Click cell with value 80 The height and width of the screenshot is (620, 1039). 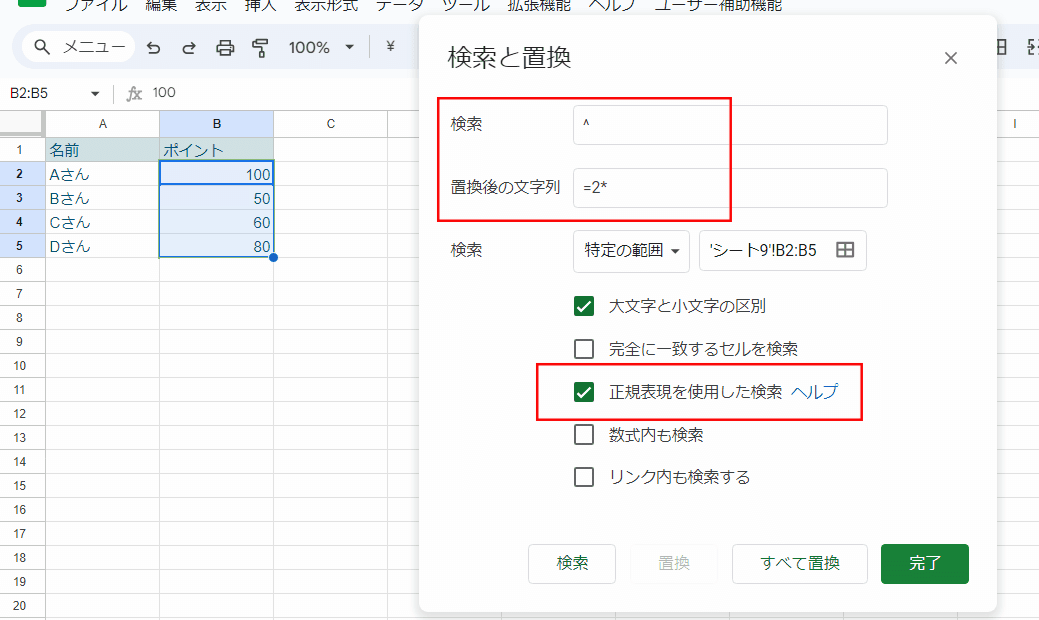coord(217,246)
